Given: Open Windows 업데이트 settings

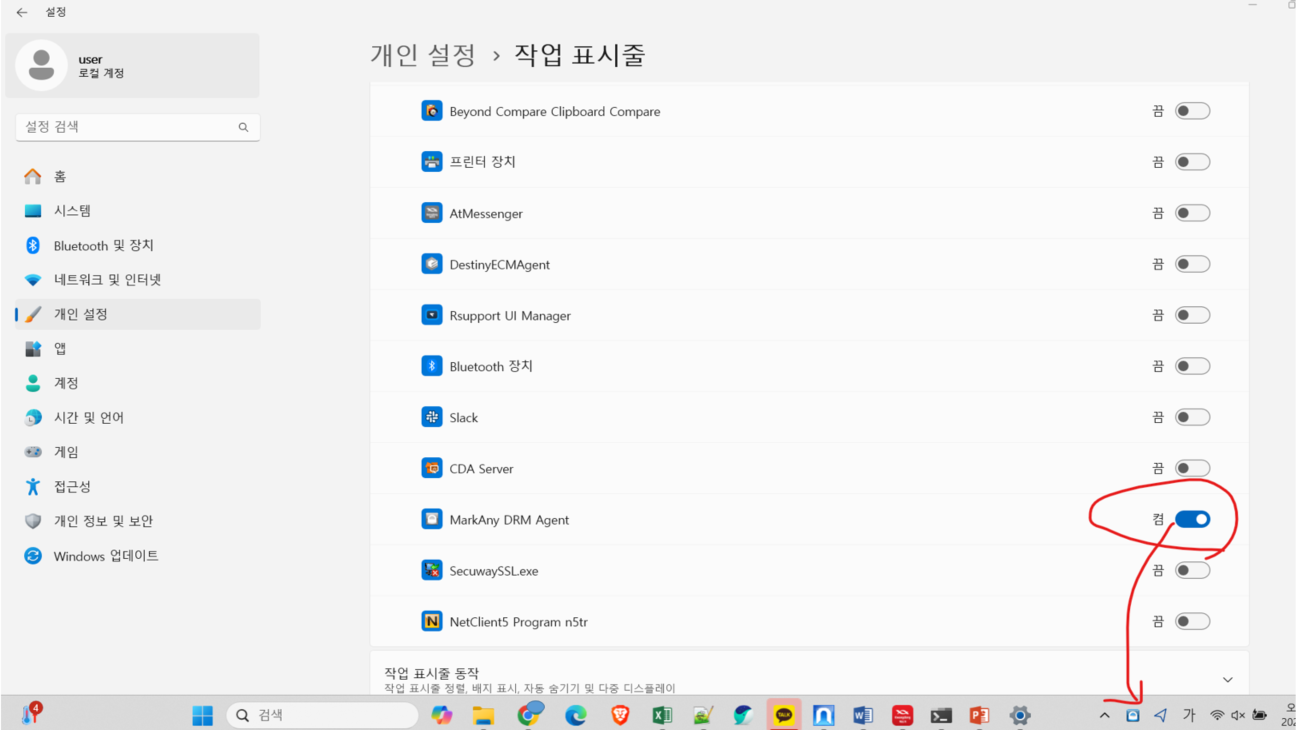Looking at the screenshot, I should (138, 556).
